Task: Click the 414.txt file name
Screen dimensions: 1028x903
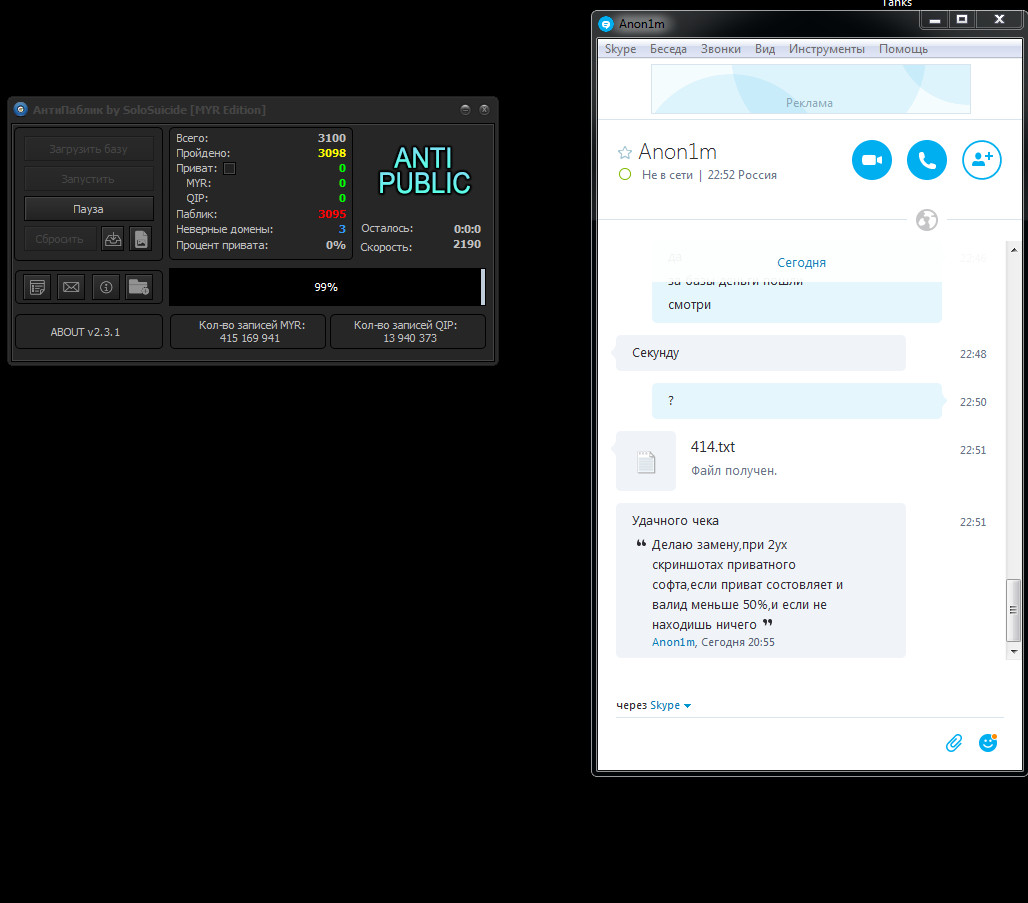Action: point(713,447)
